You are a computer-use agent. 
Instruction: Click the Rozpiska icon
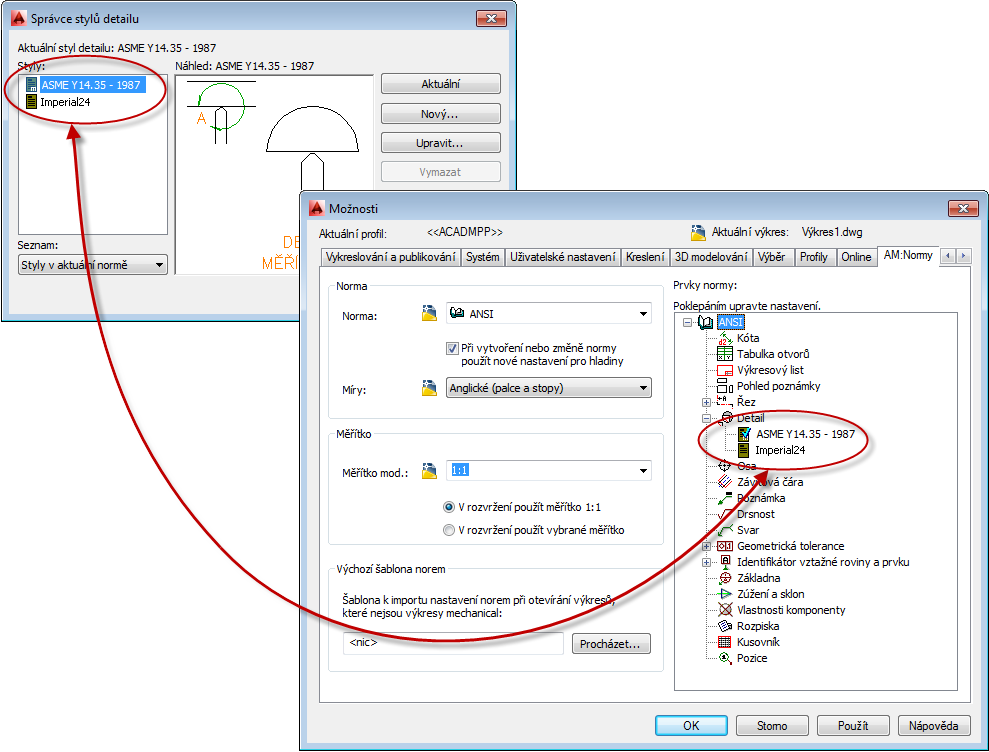725,626
